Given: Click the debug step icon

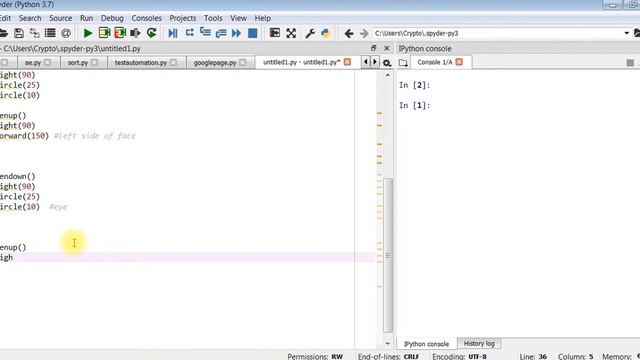Looking at the screenshot, I should click(189, 33).
